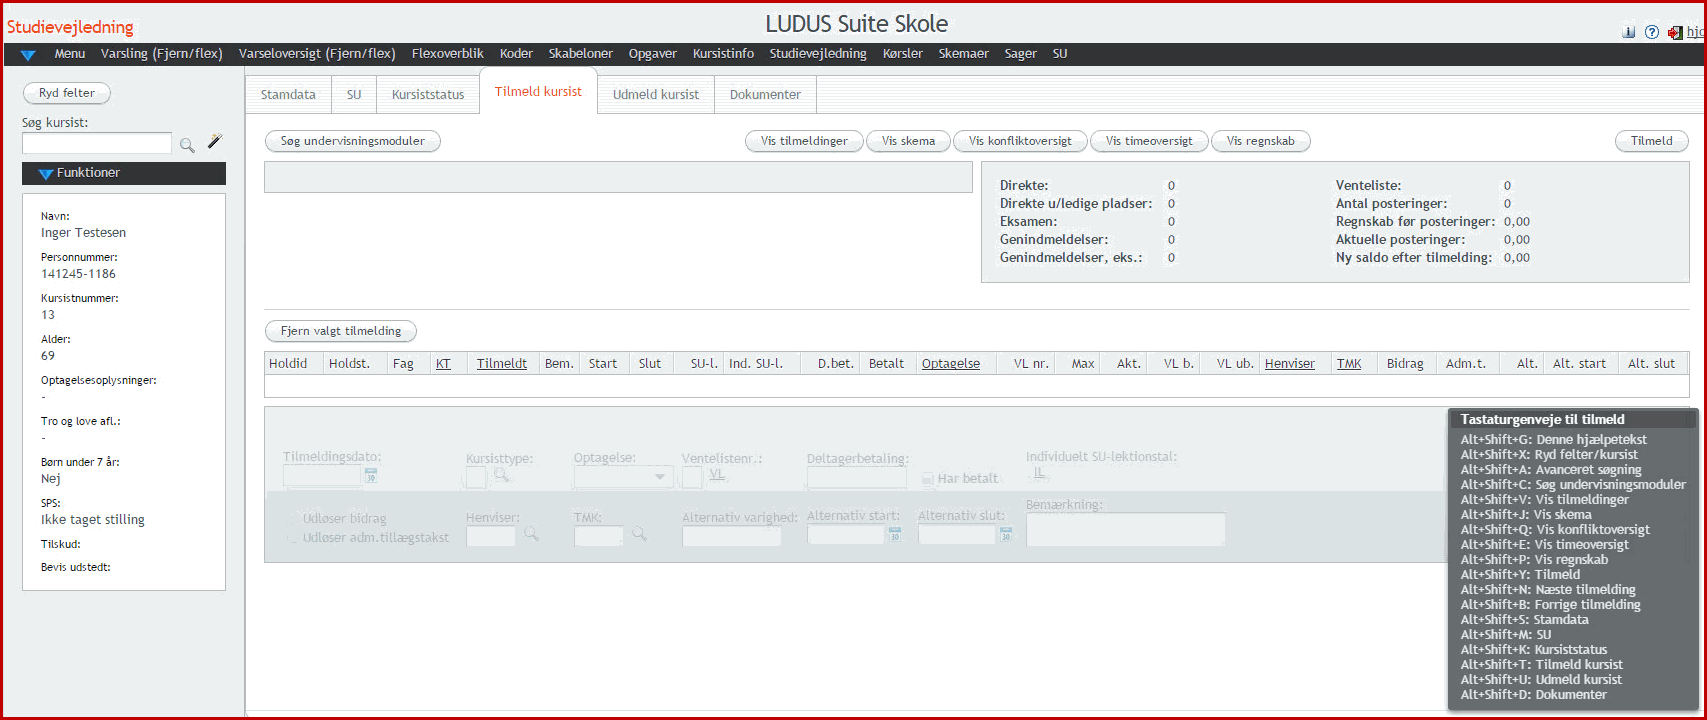The width and height of the screenshot is (1707, 720).
Task: Click the Ventelistenr. input field
Action: tap(692, 477)
